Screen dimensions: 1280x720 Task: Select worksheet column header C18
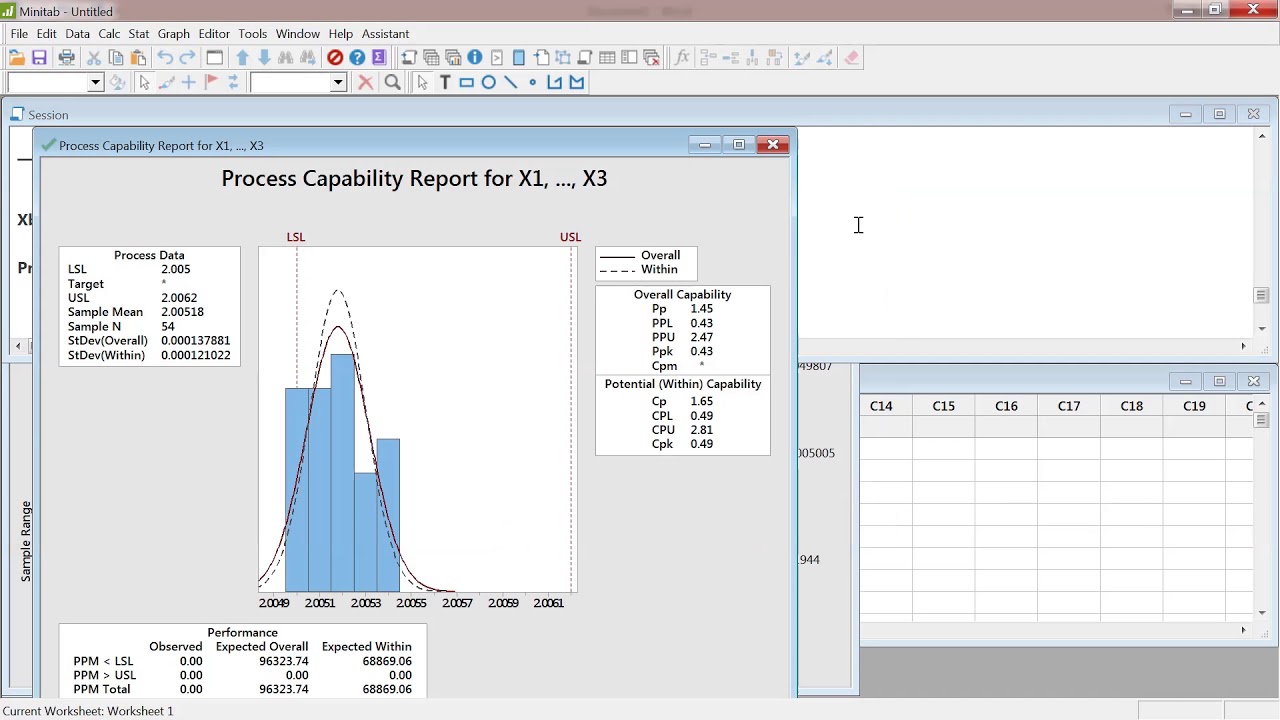[1131, 406]
